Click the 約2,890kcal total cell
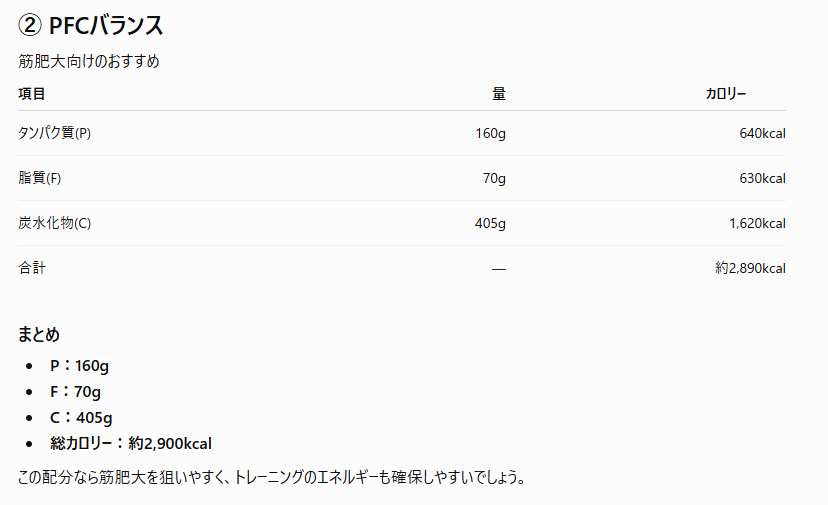 pyautogui.click(x=750, y=268)
